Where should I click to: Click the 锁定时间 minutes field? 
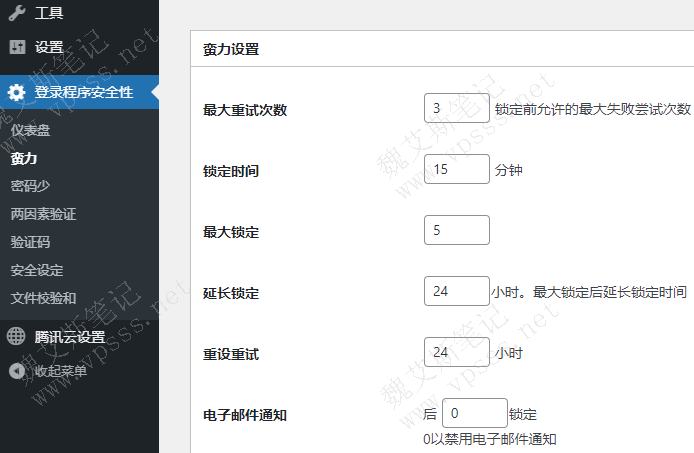pyautogui.click(x=456, y=169)
